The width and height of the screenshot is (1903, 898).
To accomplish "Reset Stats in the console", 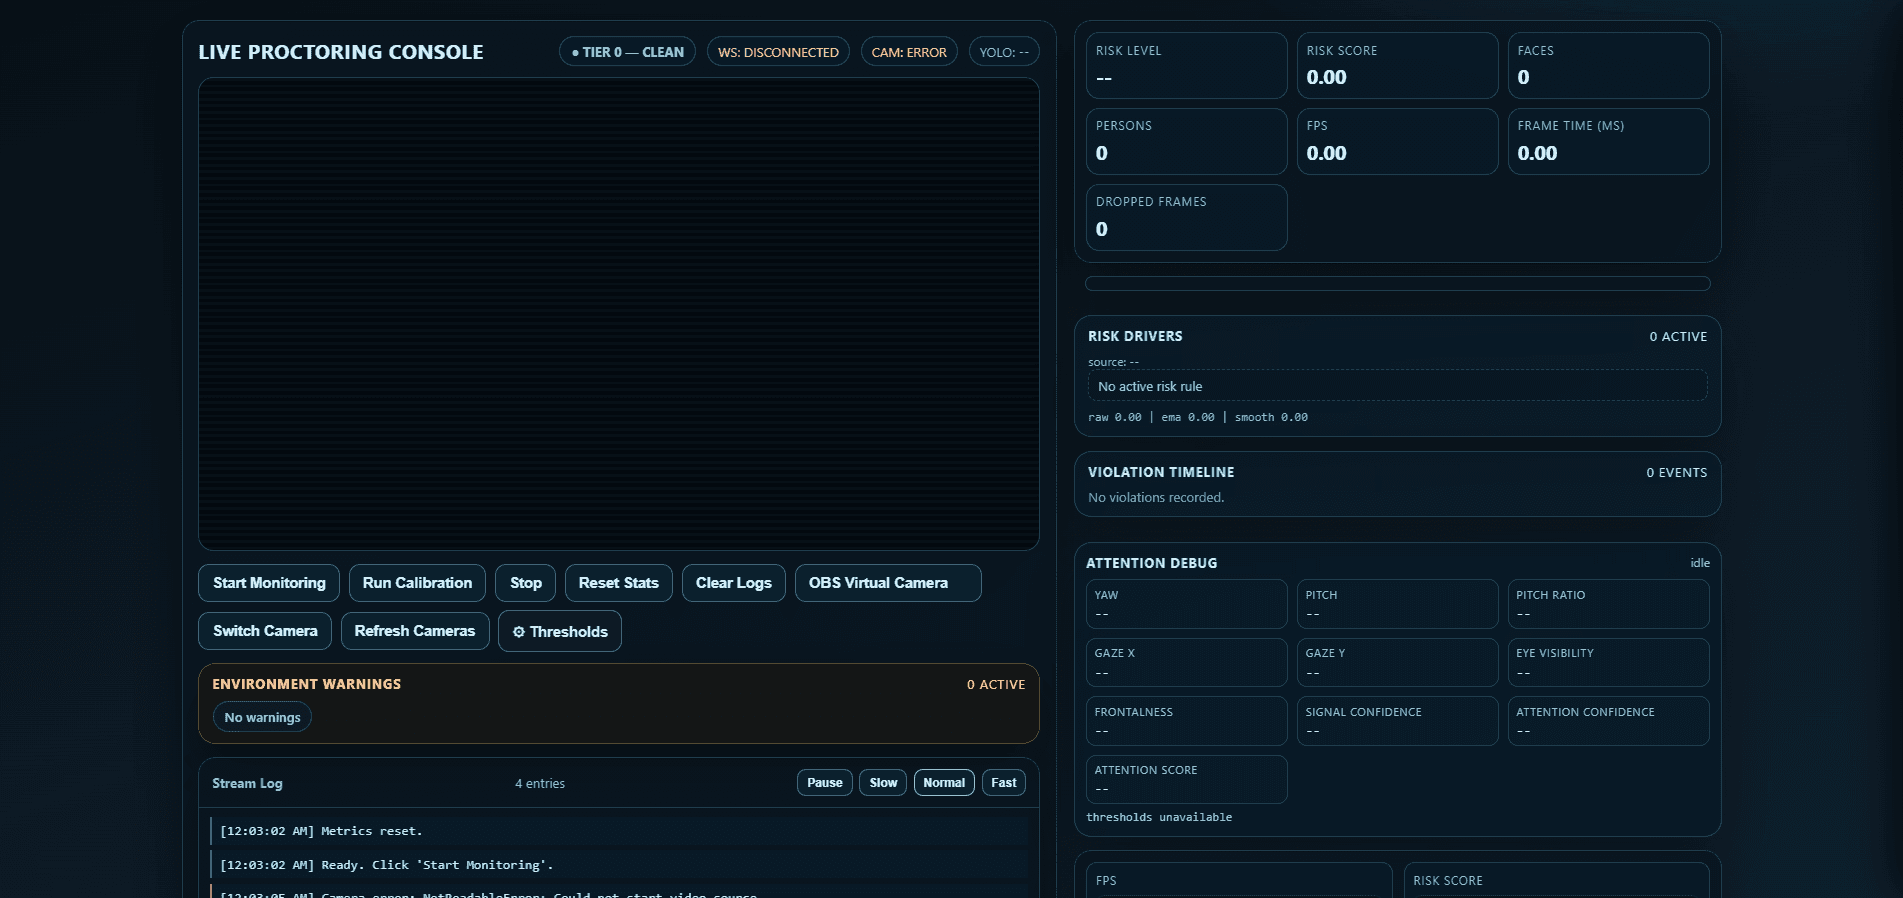I will click(619, 583).
